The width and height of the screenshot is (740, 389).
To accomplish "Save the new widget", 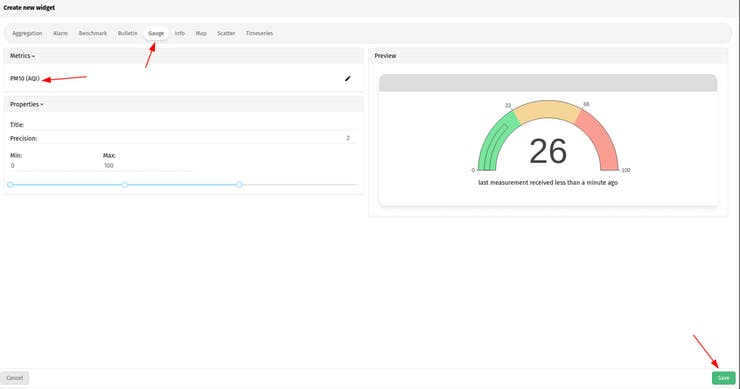I will pos(723,378).
